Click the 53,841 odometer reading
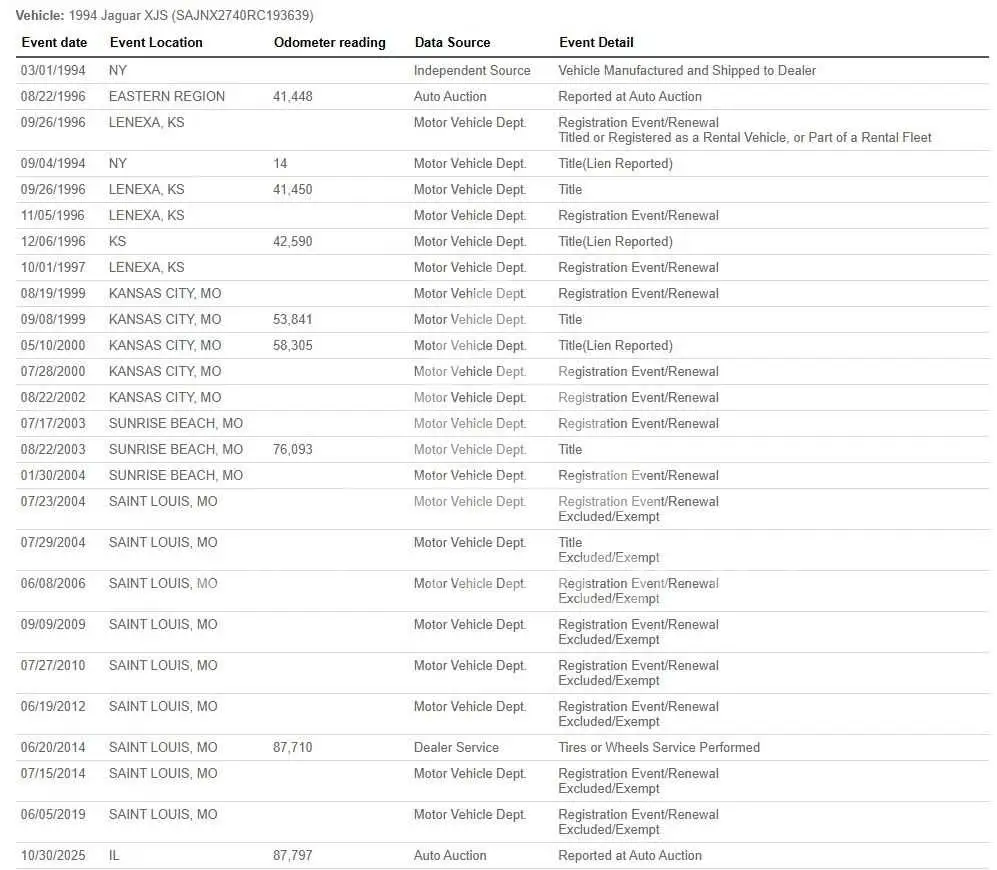This screenshot has width=997, height=870. (292, 320)
